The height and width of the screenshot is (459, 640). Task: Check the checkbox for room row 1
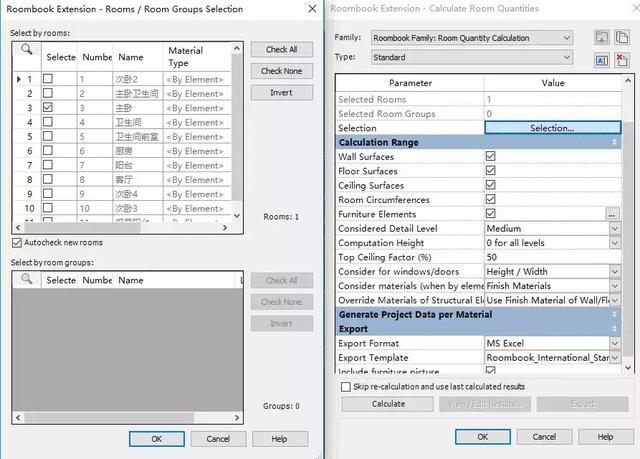(48, 78)
